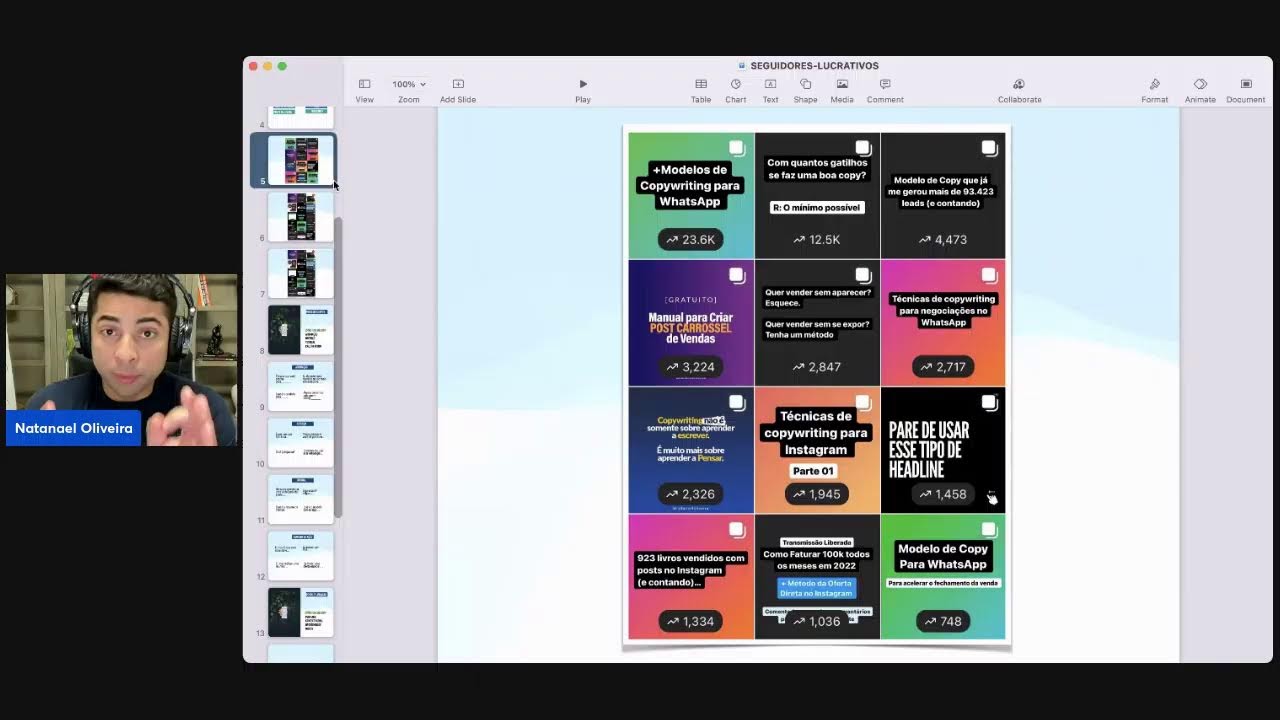The height and width of the screenshot is (720, 1280).
Task: Play the slideshow presentation
Action: [583, 89]
